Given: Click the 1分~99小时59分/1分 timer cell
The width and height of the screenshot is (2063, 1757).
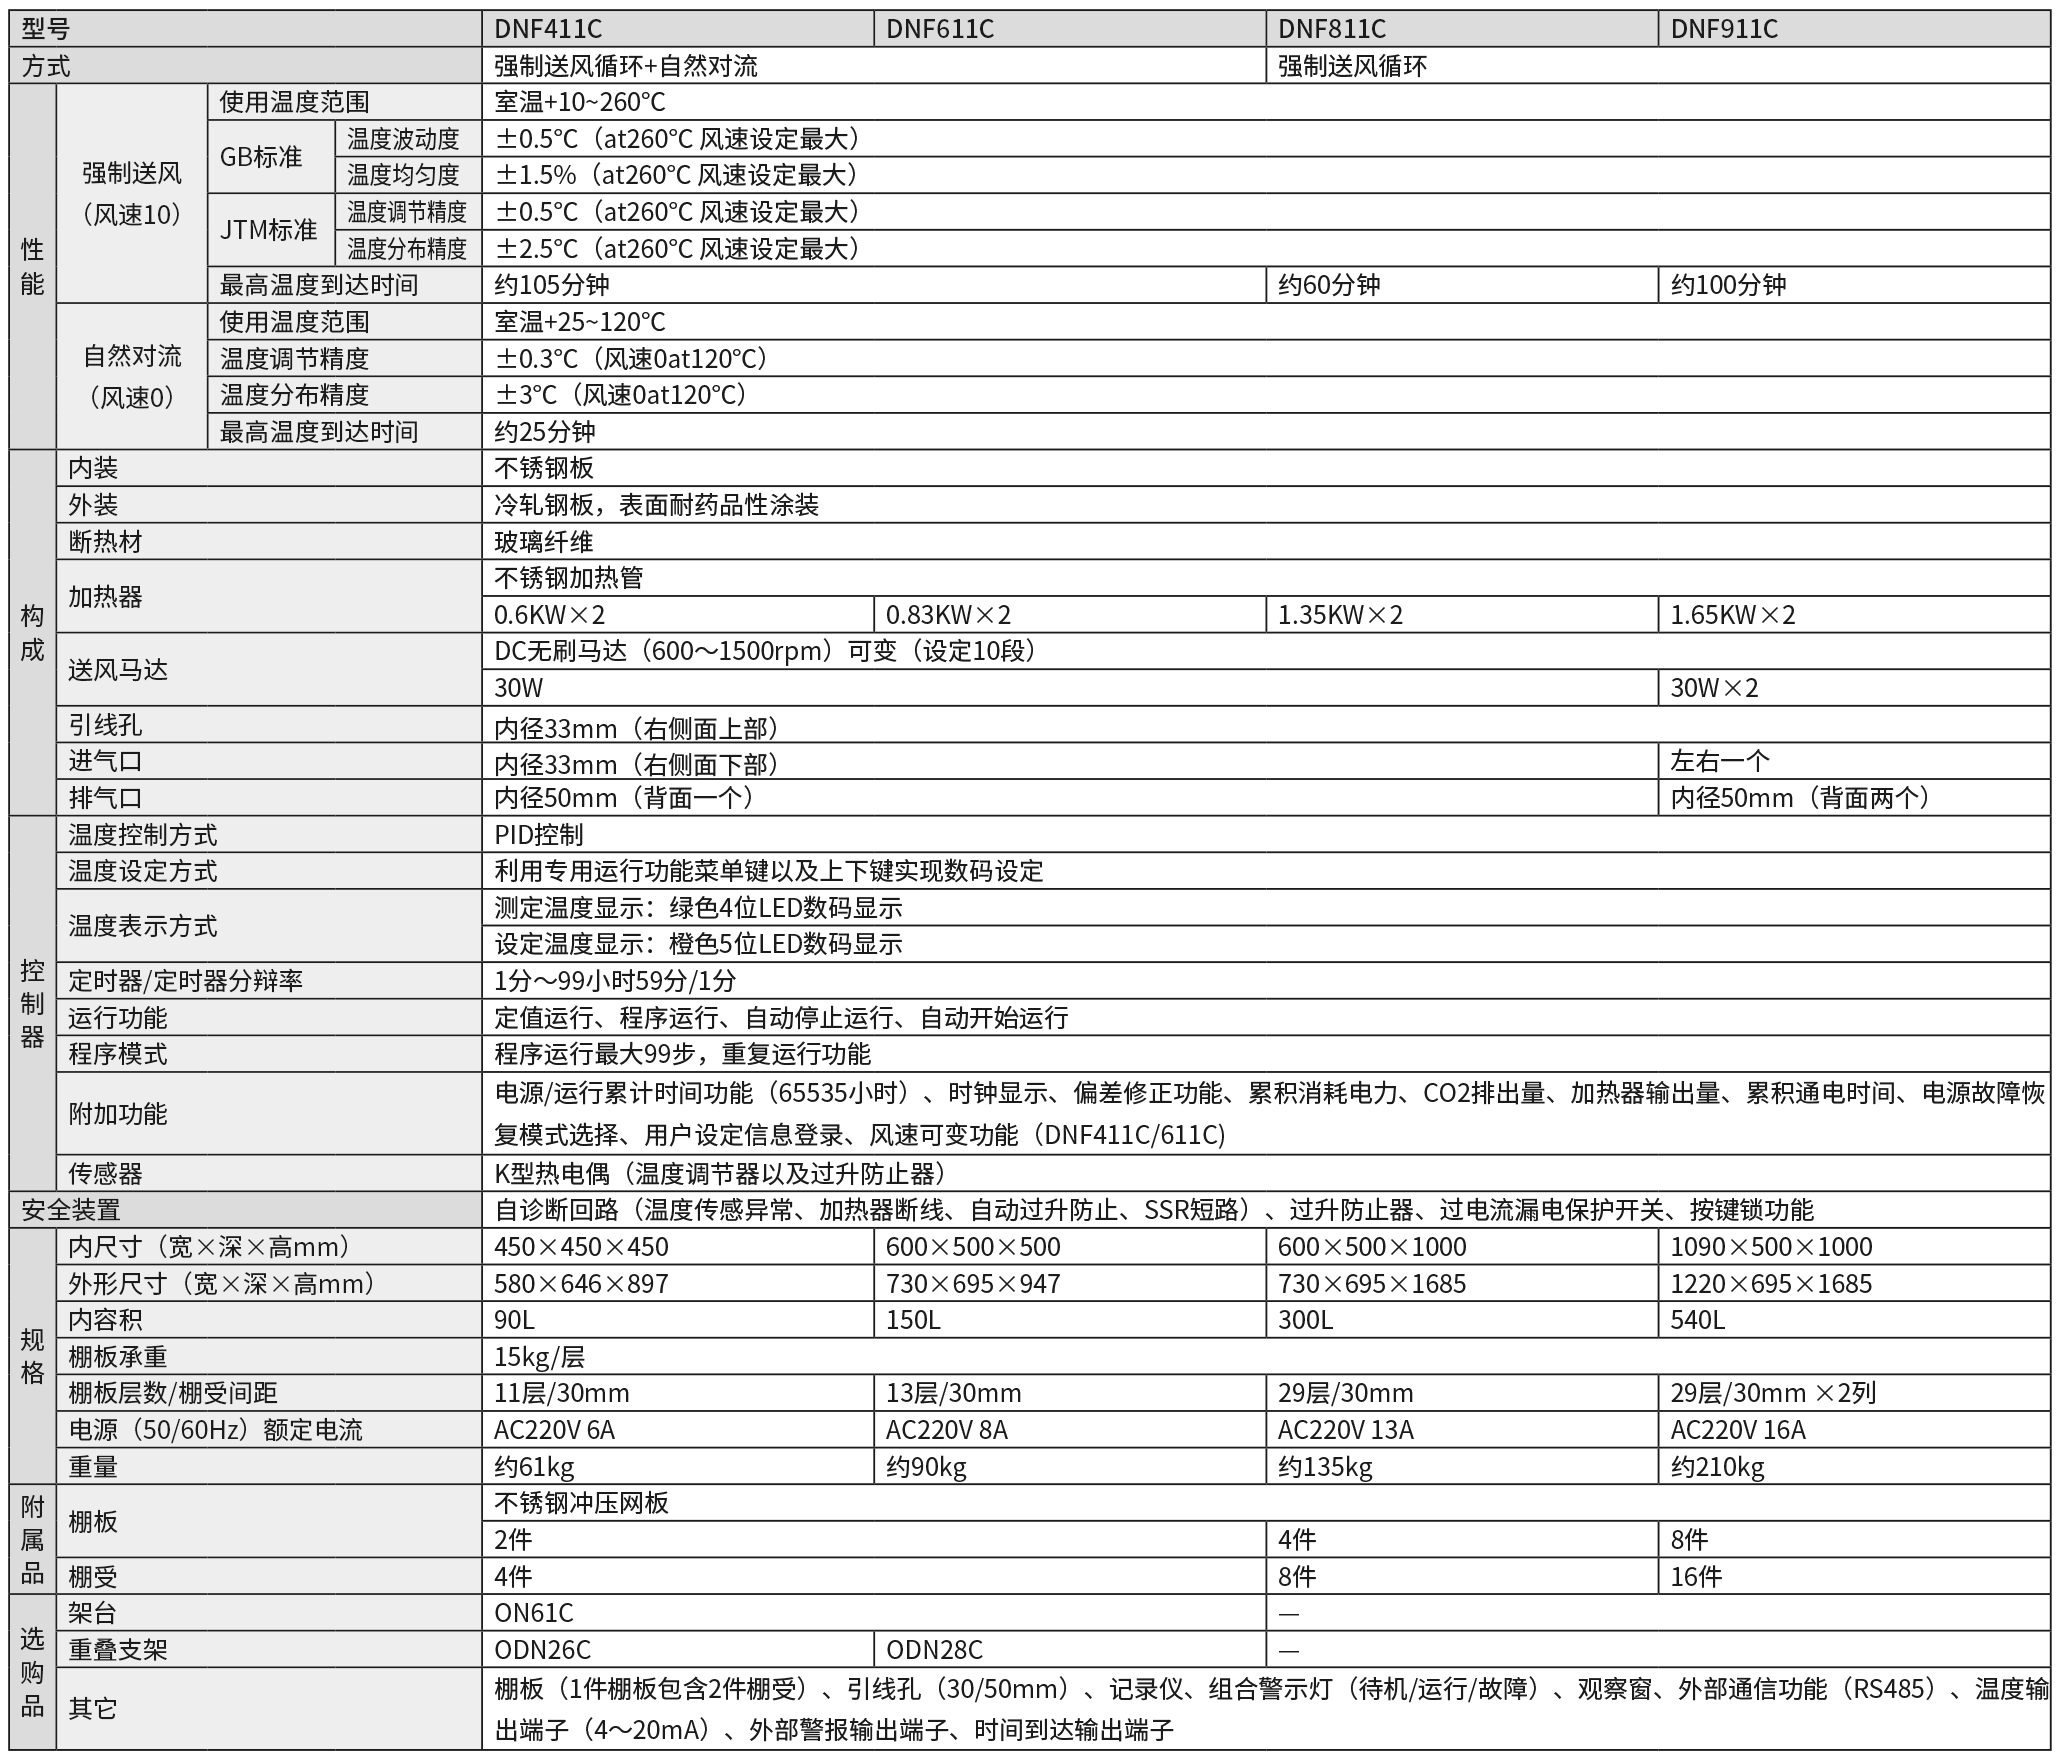Looking at the screenshot, I should tap(1266, 981).
